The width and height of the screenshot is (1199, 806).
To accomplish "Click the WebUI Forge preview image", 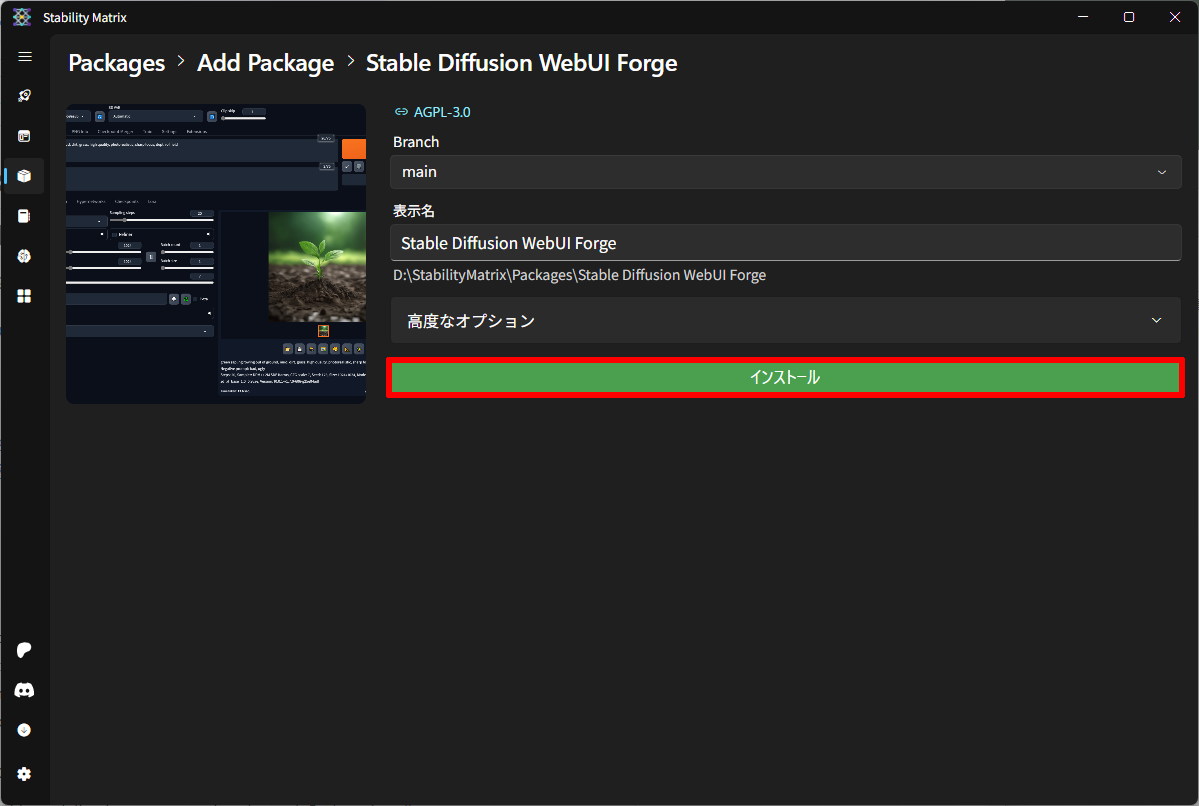I will (216, 254).
